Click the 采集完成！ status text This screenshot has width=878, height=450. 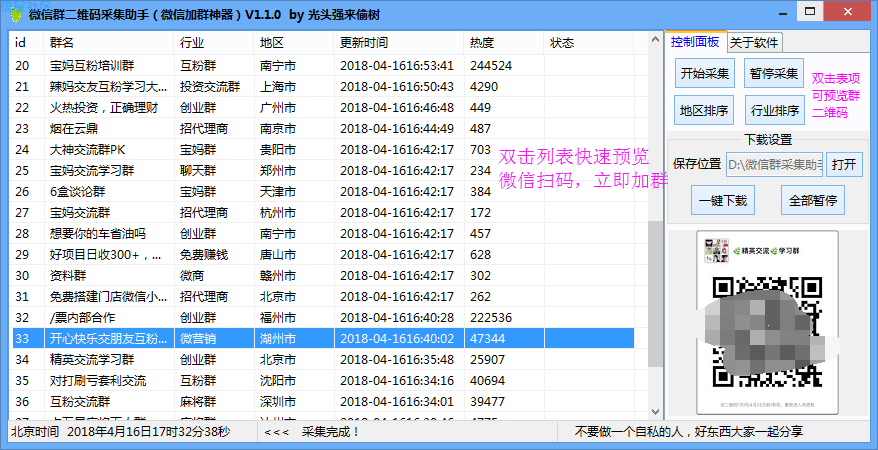pos(330,432)
